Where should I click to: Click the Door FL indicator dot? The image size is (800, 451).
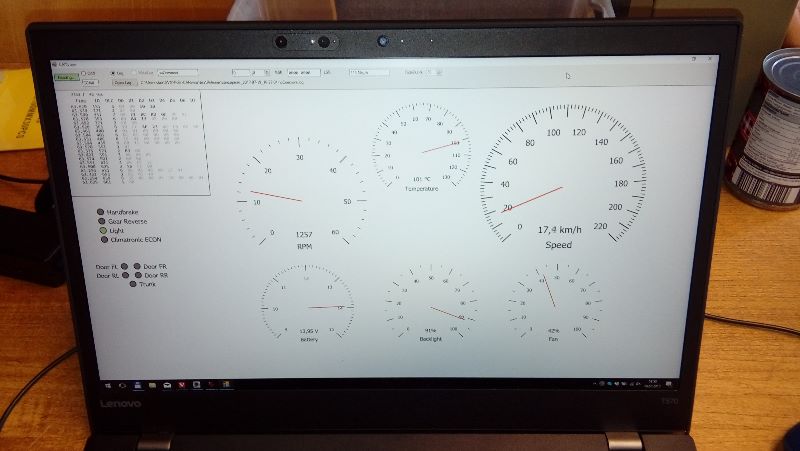pos(124,267)
